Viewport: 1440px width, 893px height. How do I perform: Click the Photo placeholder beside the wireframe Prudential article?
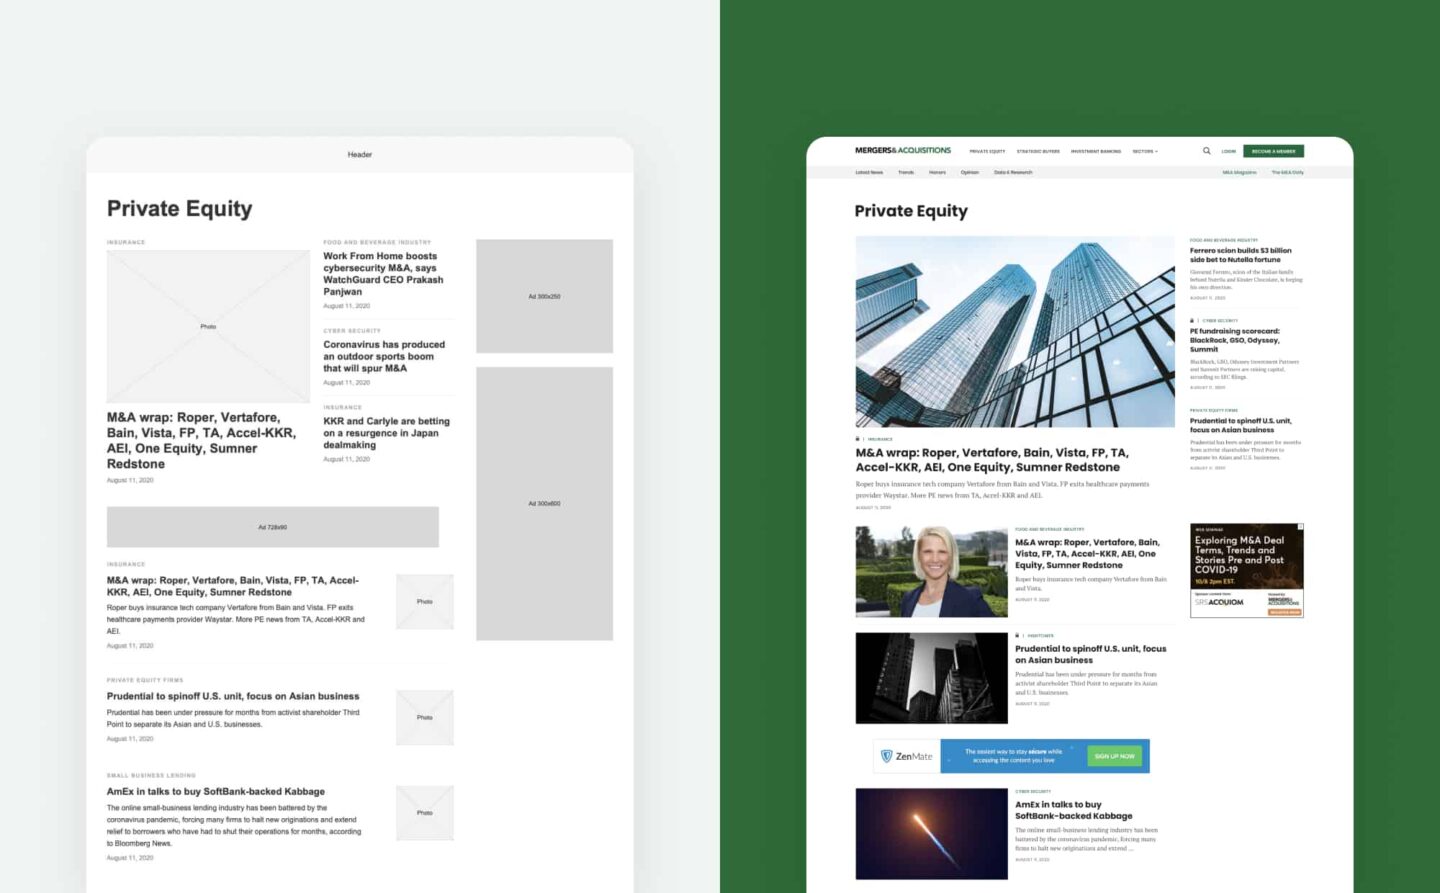(x=424, y=717)
